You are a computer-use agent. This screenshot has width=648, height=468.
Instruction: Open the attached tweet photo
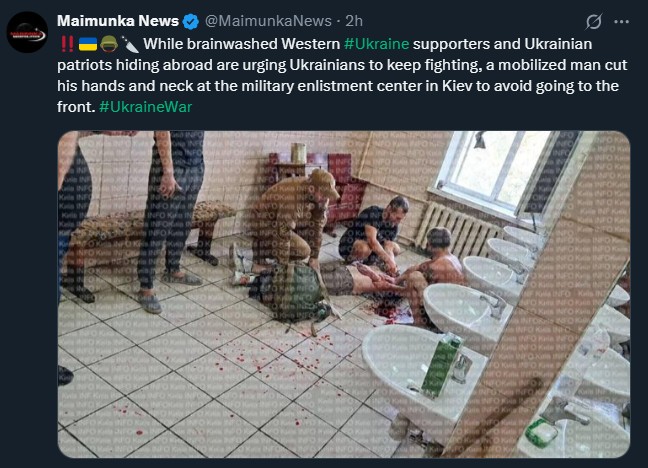pyautogui.click(x=344, y=294)
